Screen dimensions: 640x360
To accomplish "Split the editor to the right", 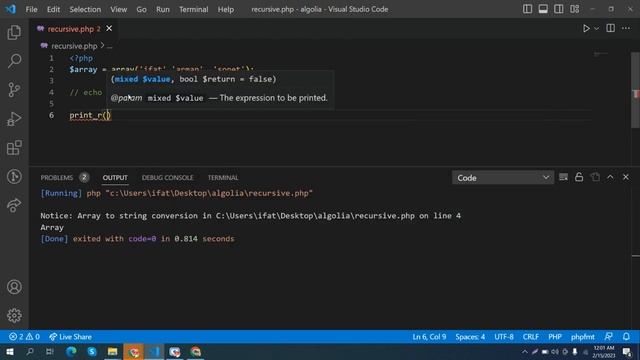I will 611,28.
